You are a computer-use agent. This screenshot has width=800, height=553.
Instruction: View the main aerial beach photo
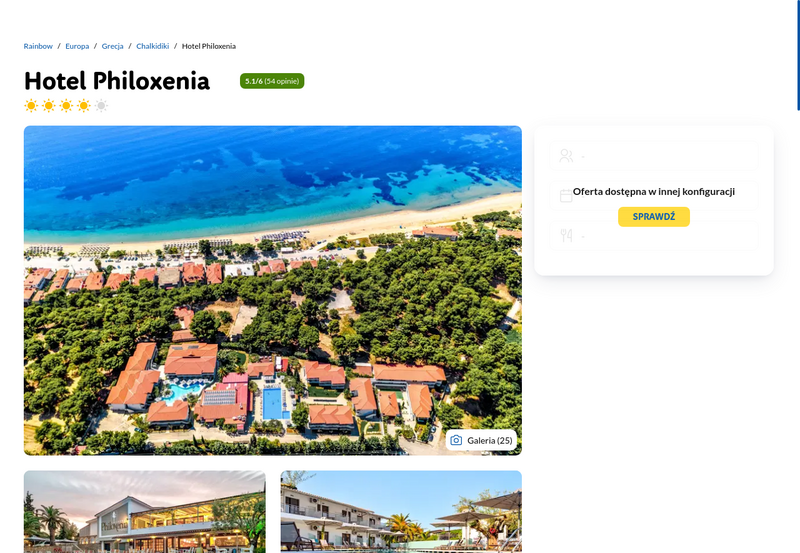click(272, 290)
